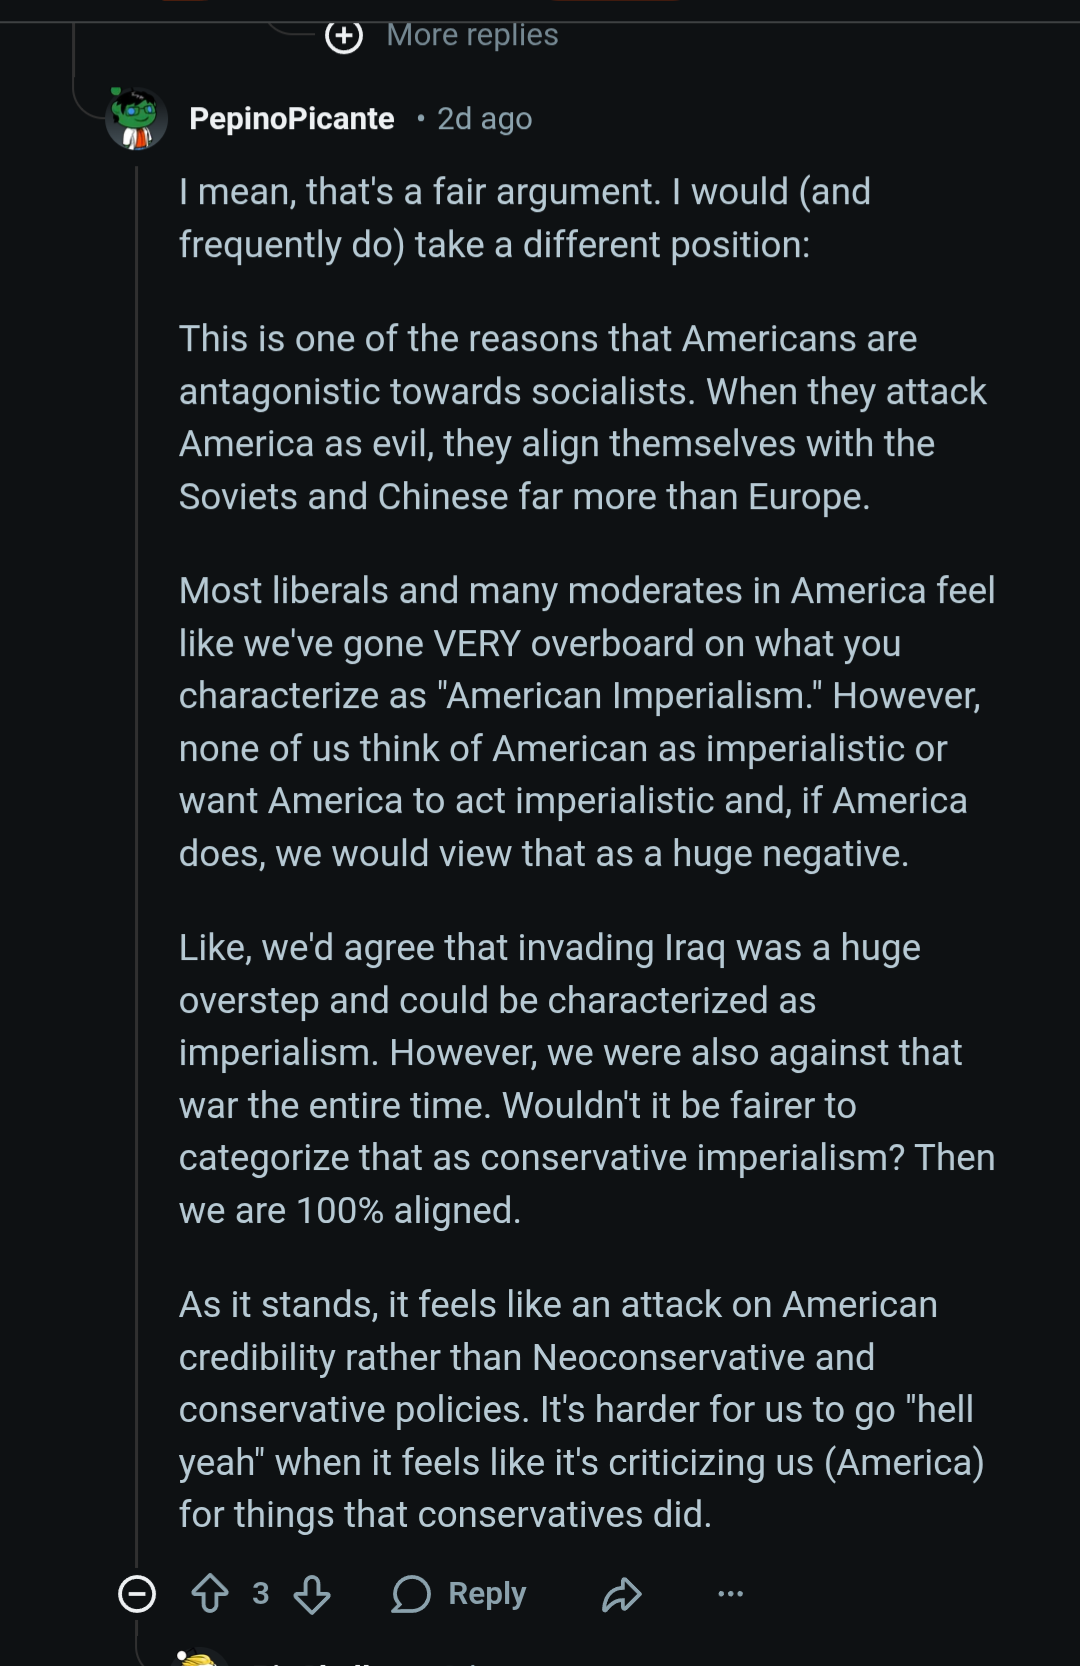Tap the paragraph starting "As it stands"
Viewport: 1080px width, 1666px height.
click(x=581, y=1410)
